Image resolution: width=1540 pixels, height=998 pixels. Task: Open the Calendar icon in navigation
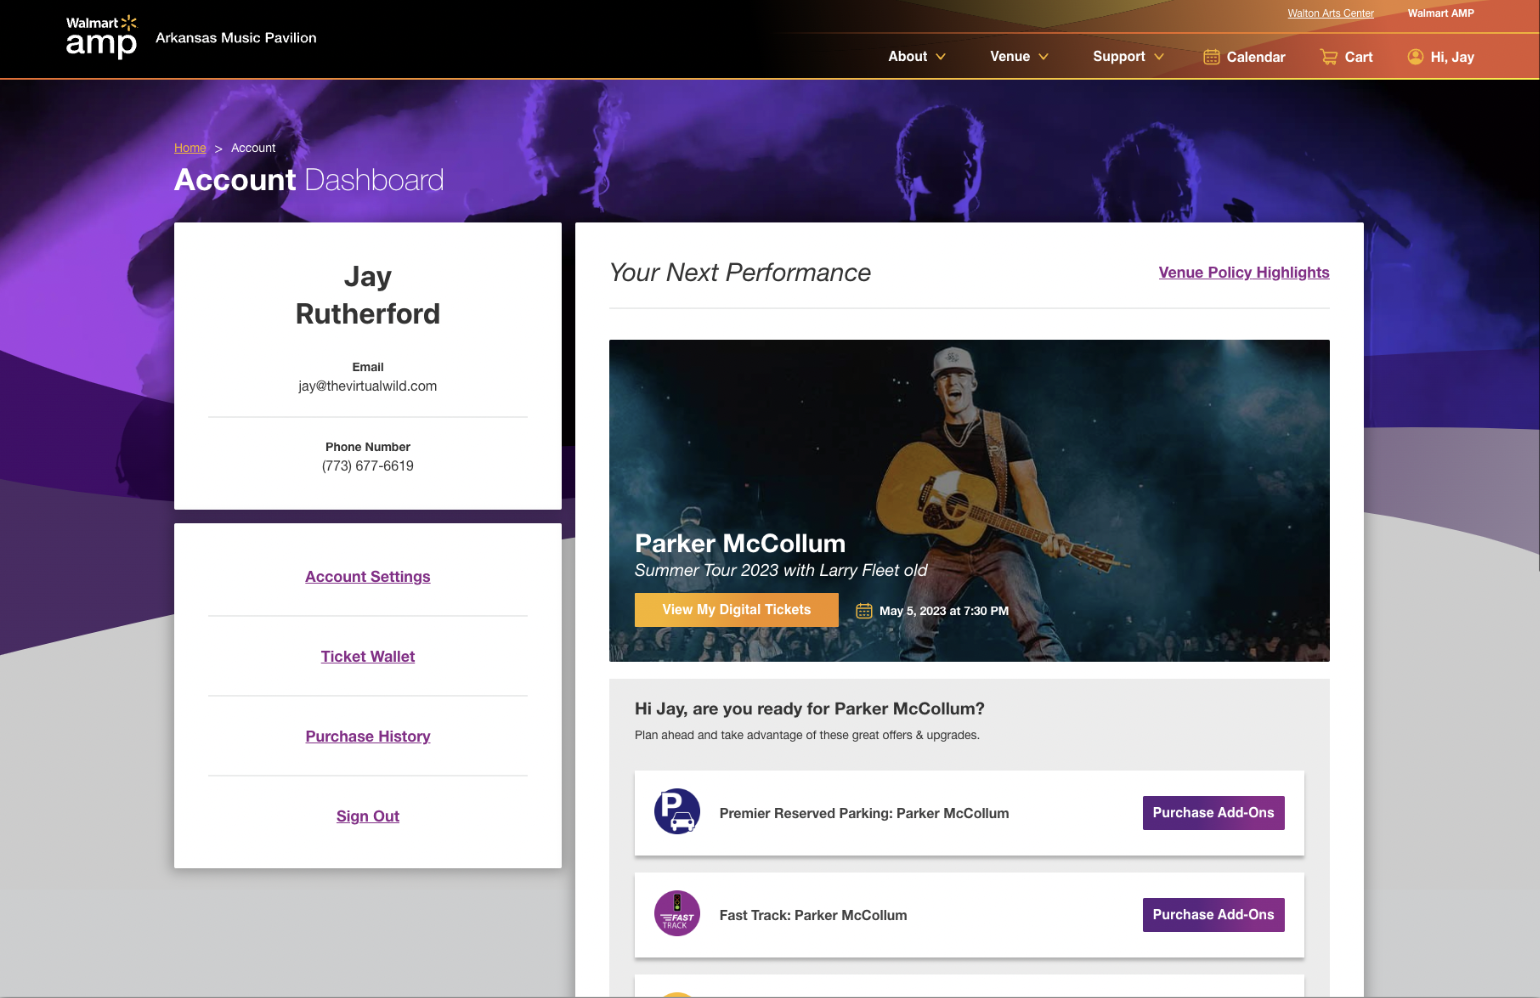tap(1211, 57)
